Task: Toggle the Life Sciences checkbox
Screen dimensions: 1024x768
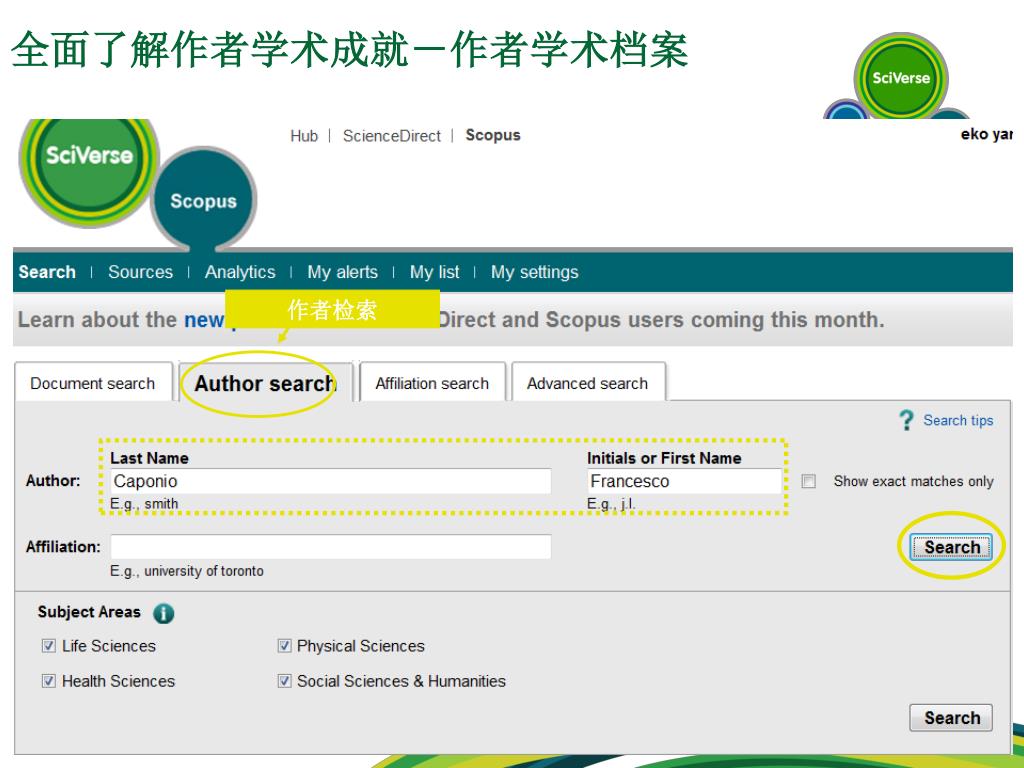Action: coord(49,646)
